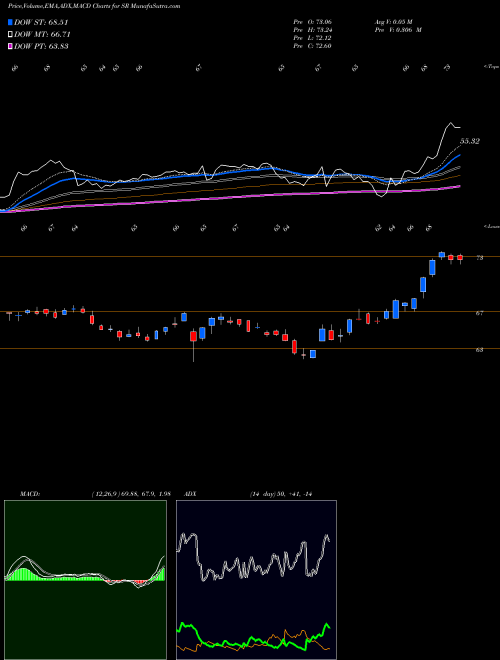The image size is (500, 660).
Task: Click the 'DOW ST: 68.51' legend label
Action: pyautogui.click(x=41, y=22)
